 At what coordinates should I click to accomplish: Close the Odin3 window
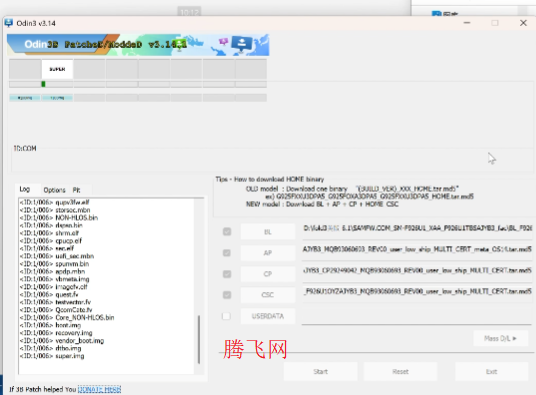pyautogui.click(x=523, y=23)
